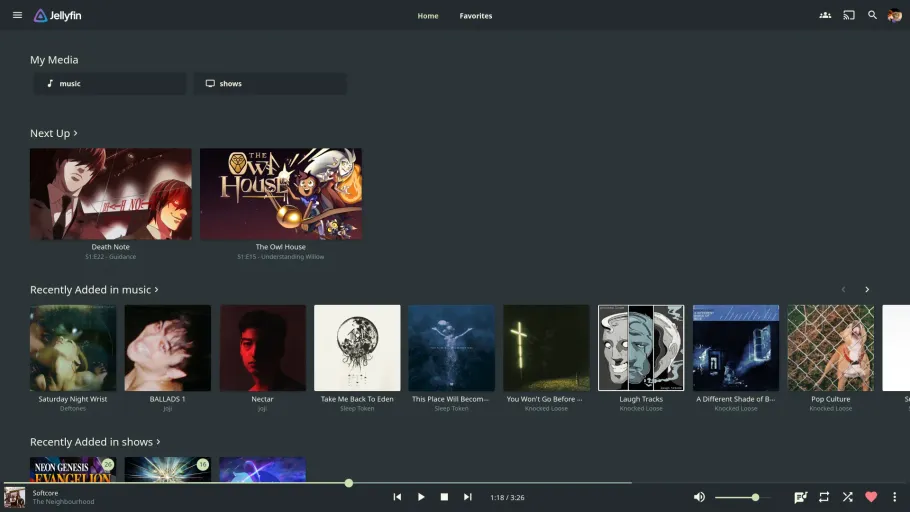Image resolution: width=910 pixels, height=512 pixels.
Task: Click the Death Note title link
Action: click(110, 247)
